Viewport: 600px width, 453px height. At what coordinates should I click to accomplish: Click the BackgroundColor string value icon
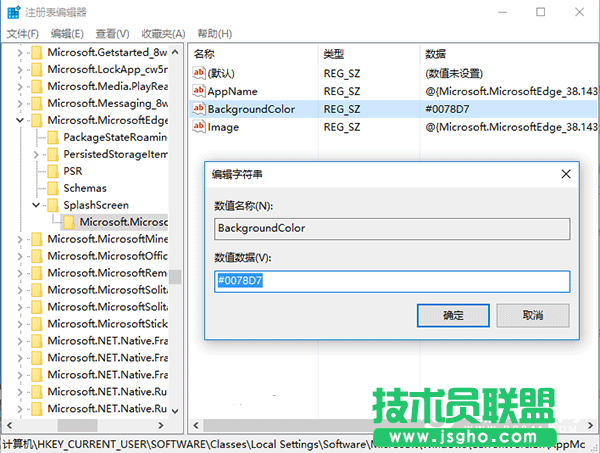[x=199, y=109]
